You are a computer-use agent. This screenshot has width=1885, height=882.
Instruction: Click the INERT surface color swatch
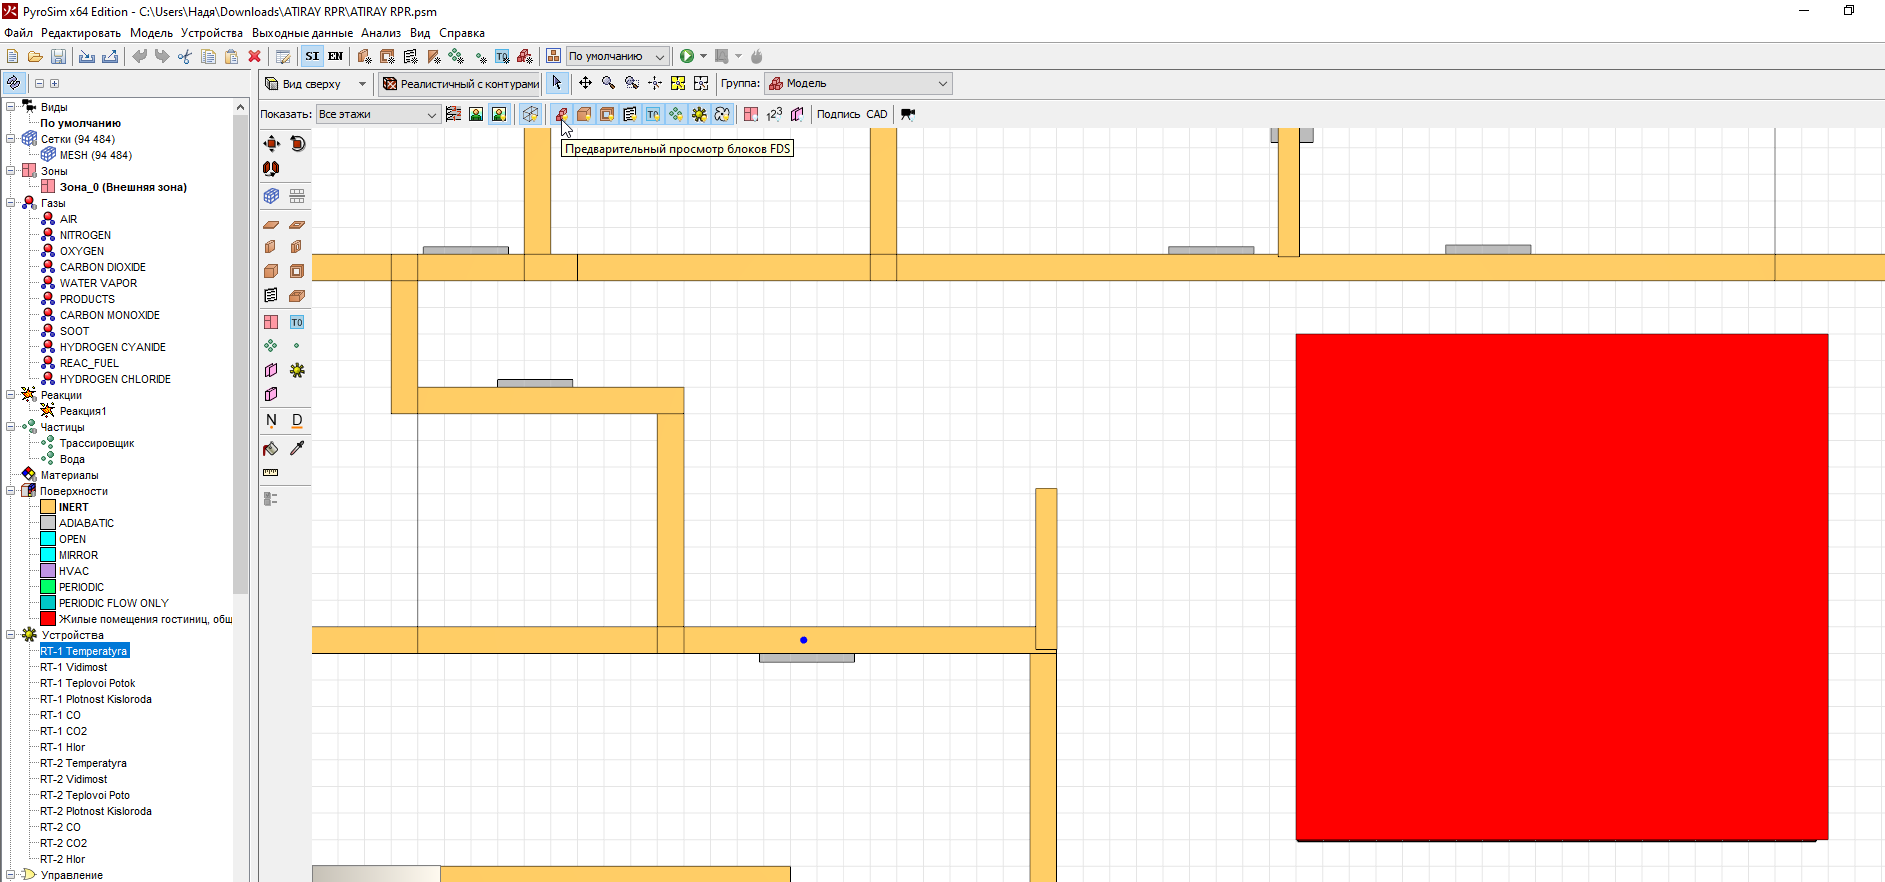tap(48, 507)
